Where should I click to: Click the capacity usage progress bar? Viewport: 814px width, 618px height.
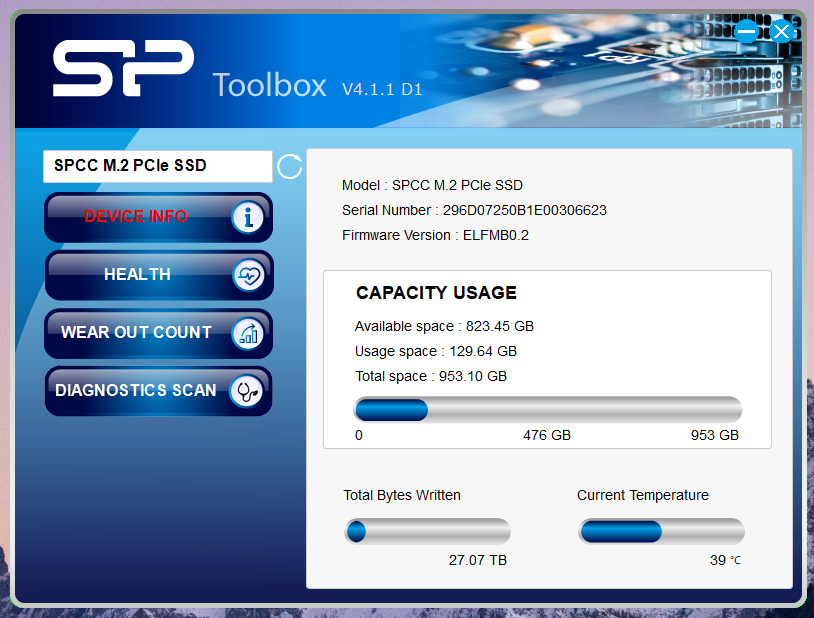click(x=548, y=410)
